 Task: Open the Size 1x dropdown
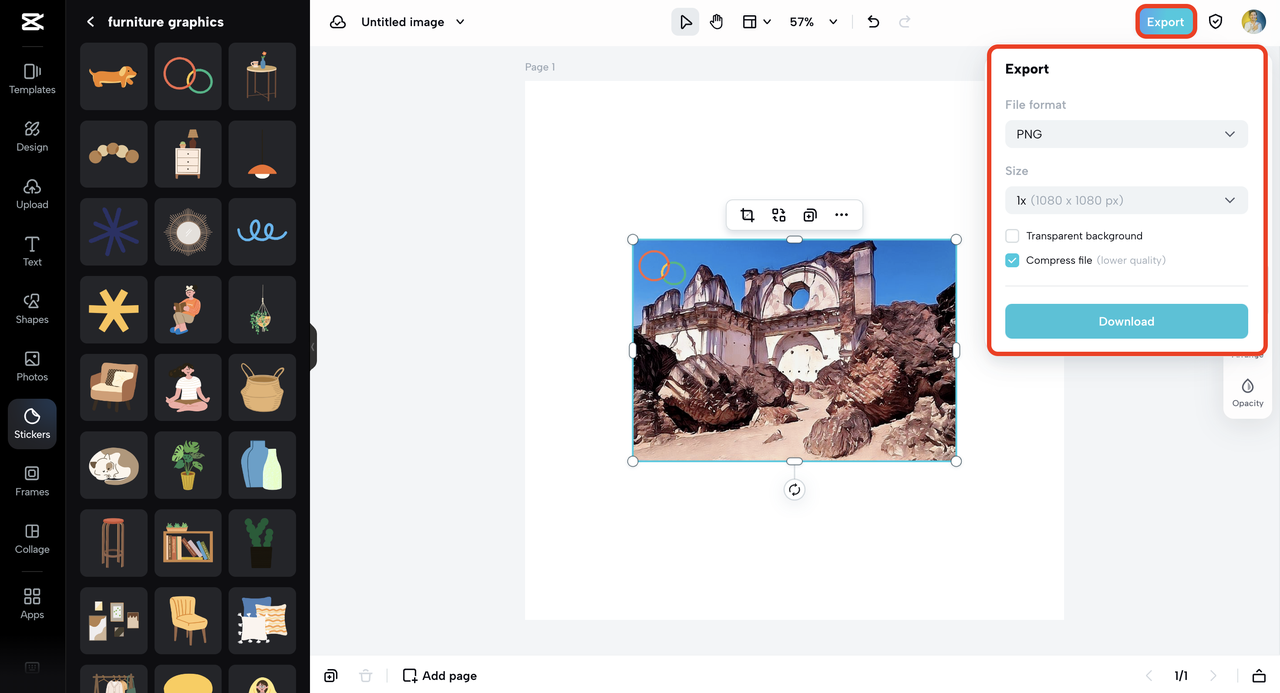[x=1126, y=200]
